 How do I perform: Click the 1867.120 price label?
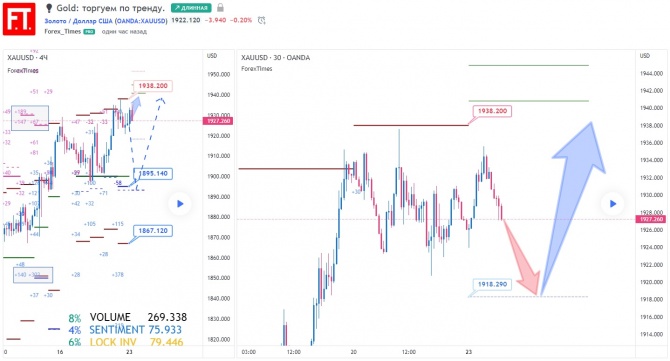[153, 231]
